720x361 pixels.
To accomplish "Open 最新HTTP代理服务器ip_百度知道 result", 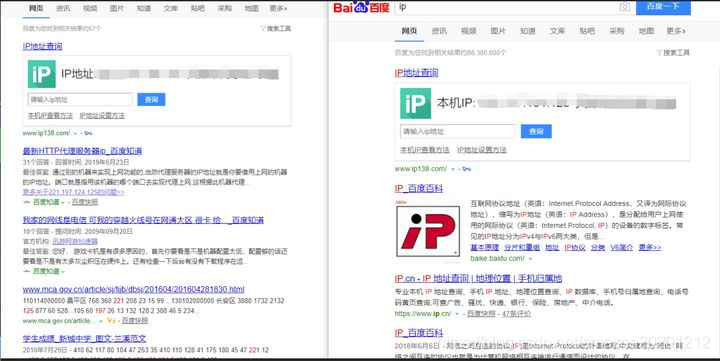I will click(82, 151).
